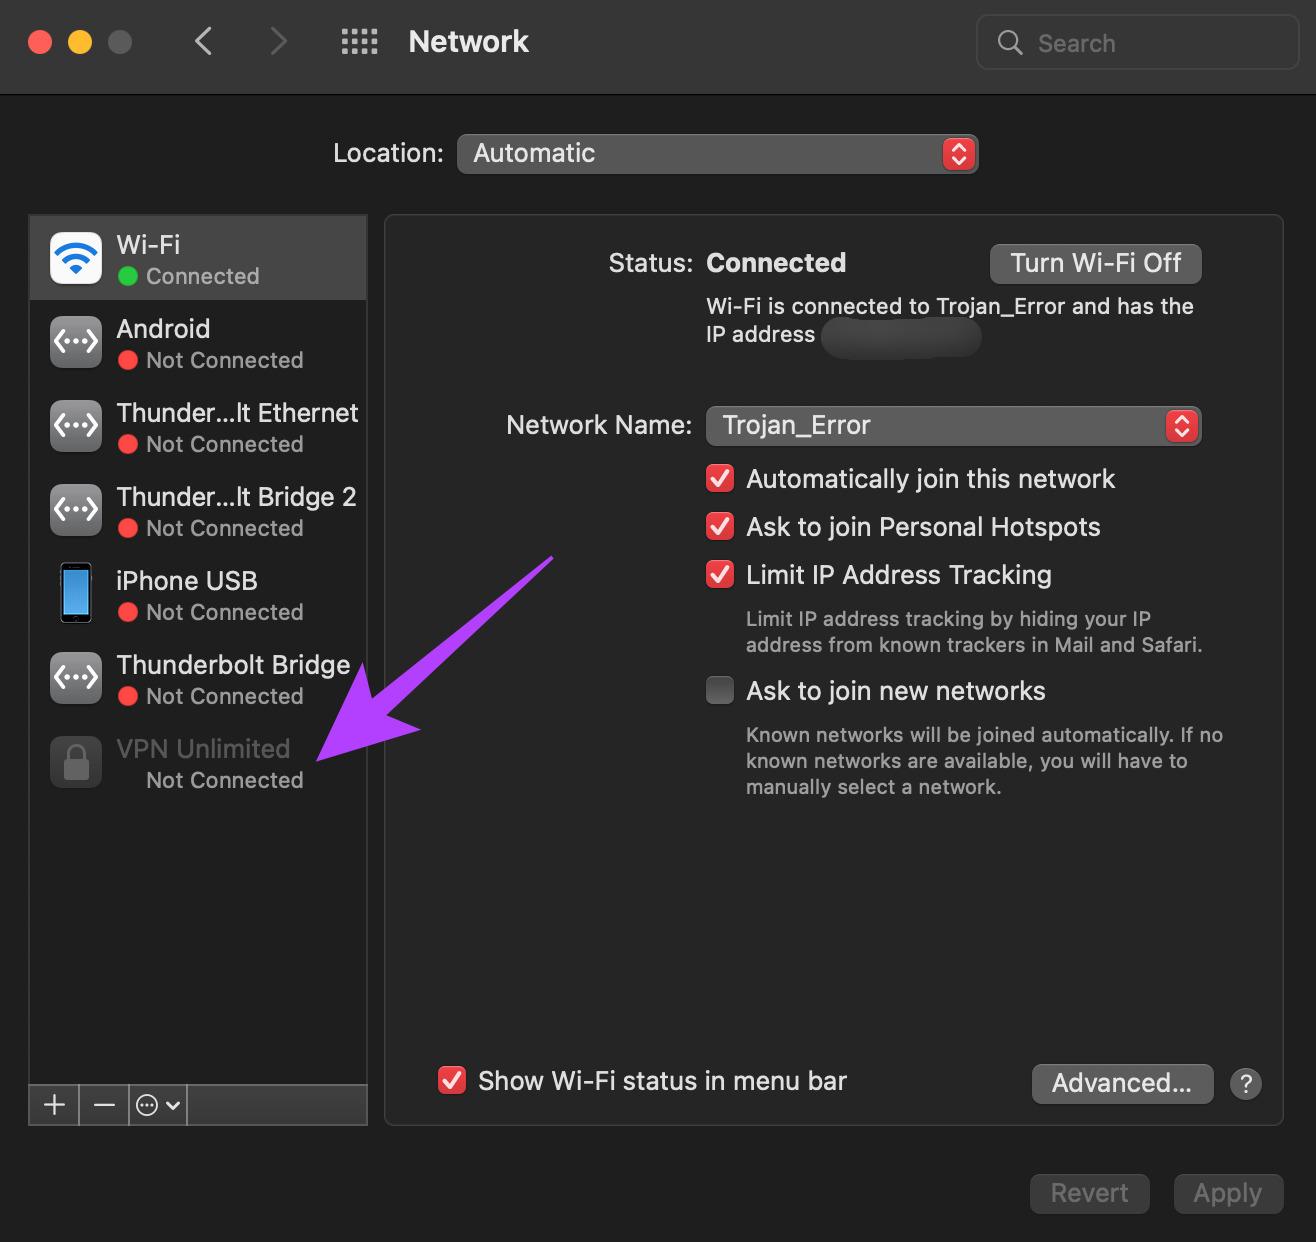Add a new network service
The height and width of the screenshot is (1242, 1316).
click(x=53, y=1105)
